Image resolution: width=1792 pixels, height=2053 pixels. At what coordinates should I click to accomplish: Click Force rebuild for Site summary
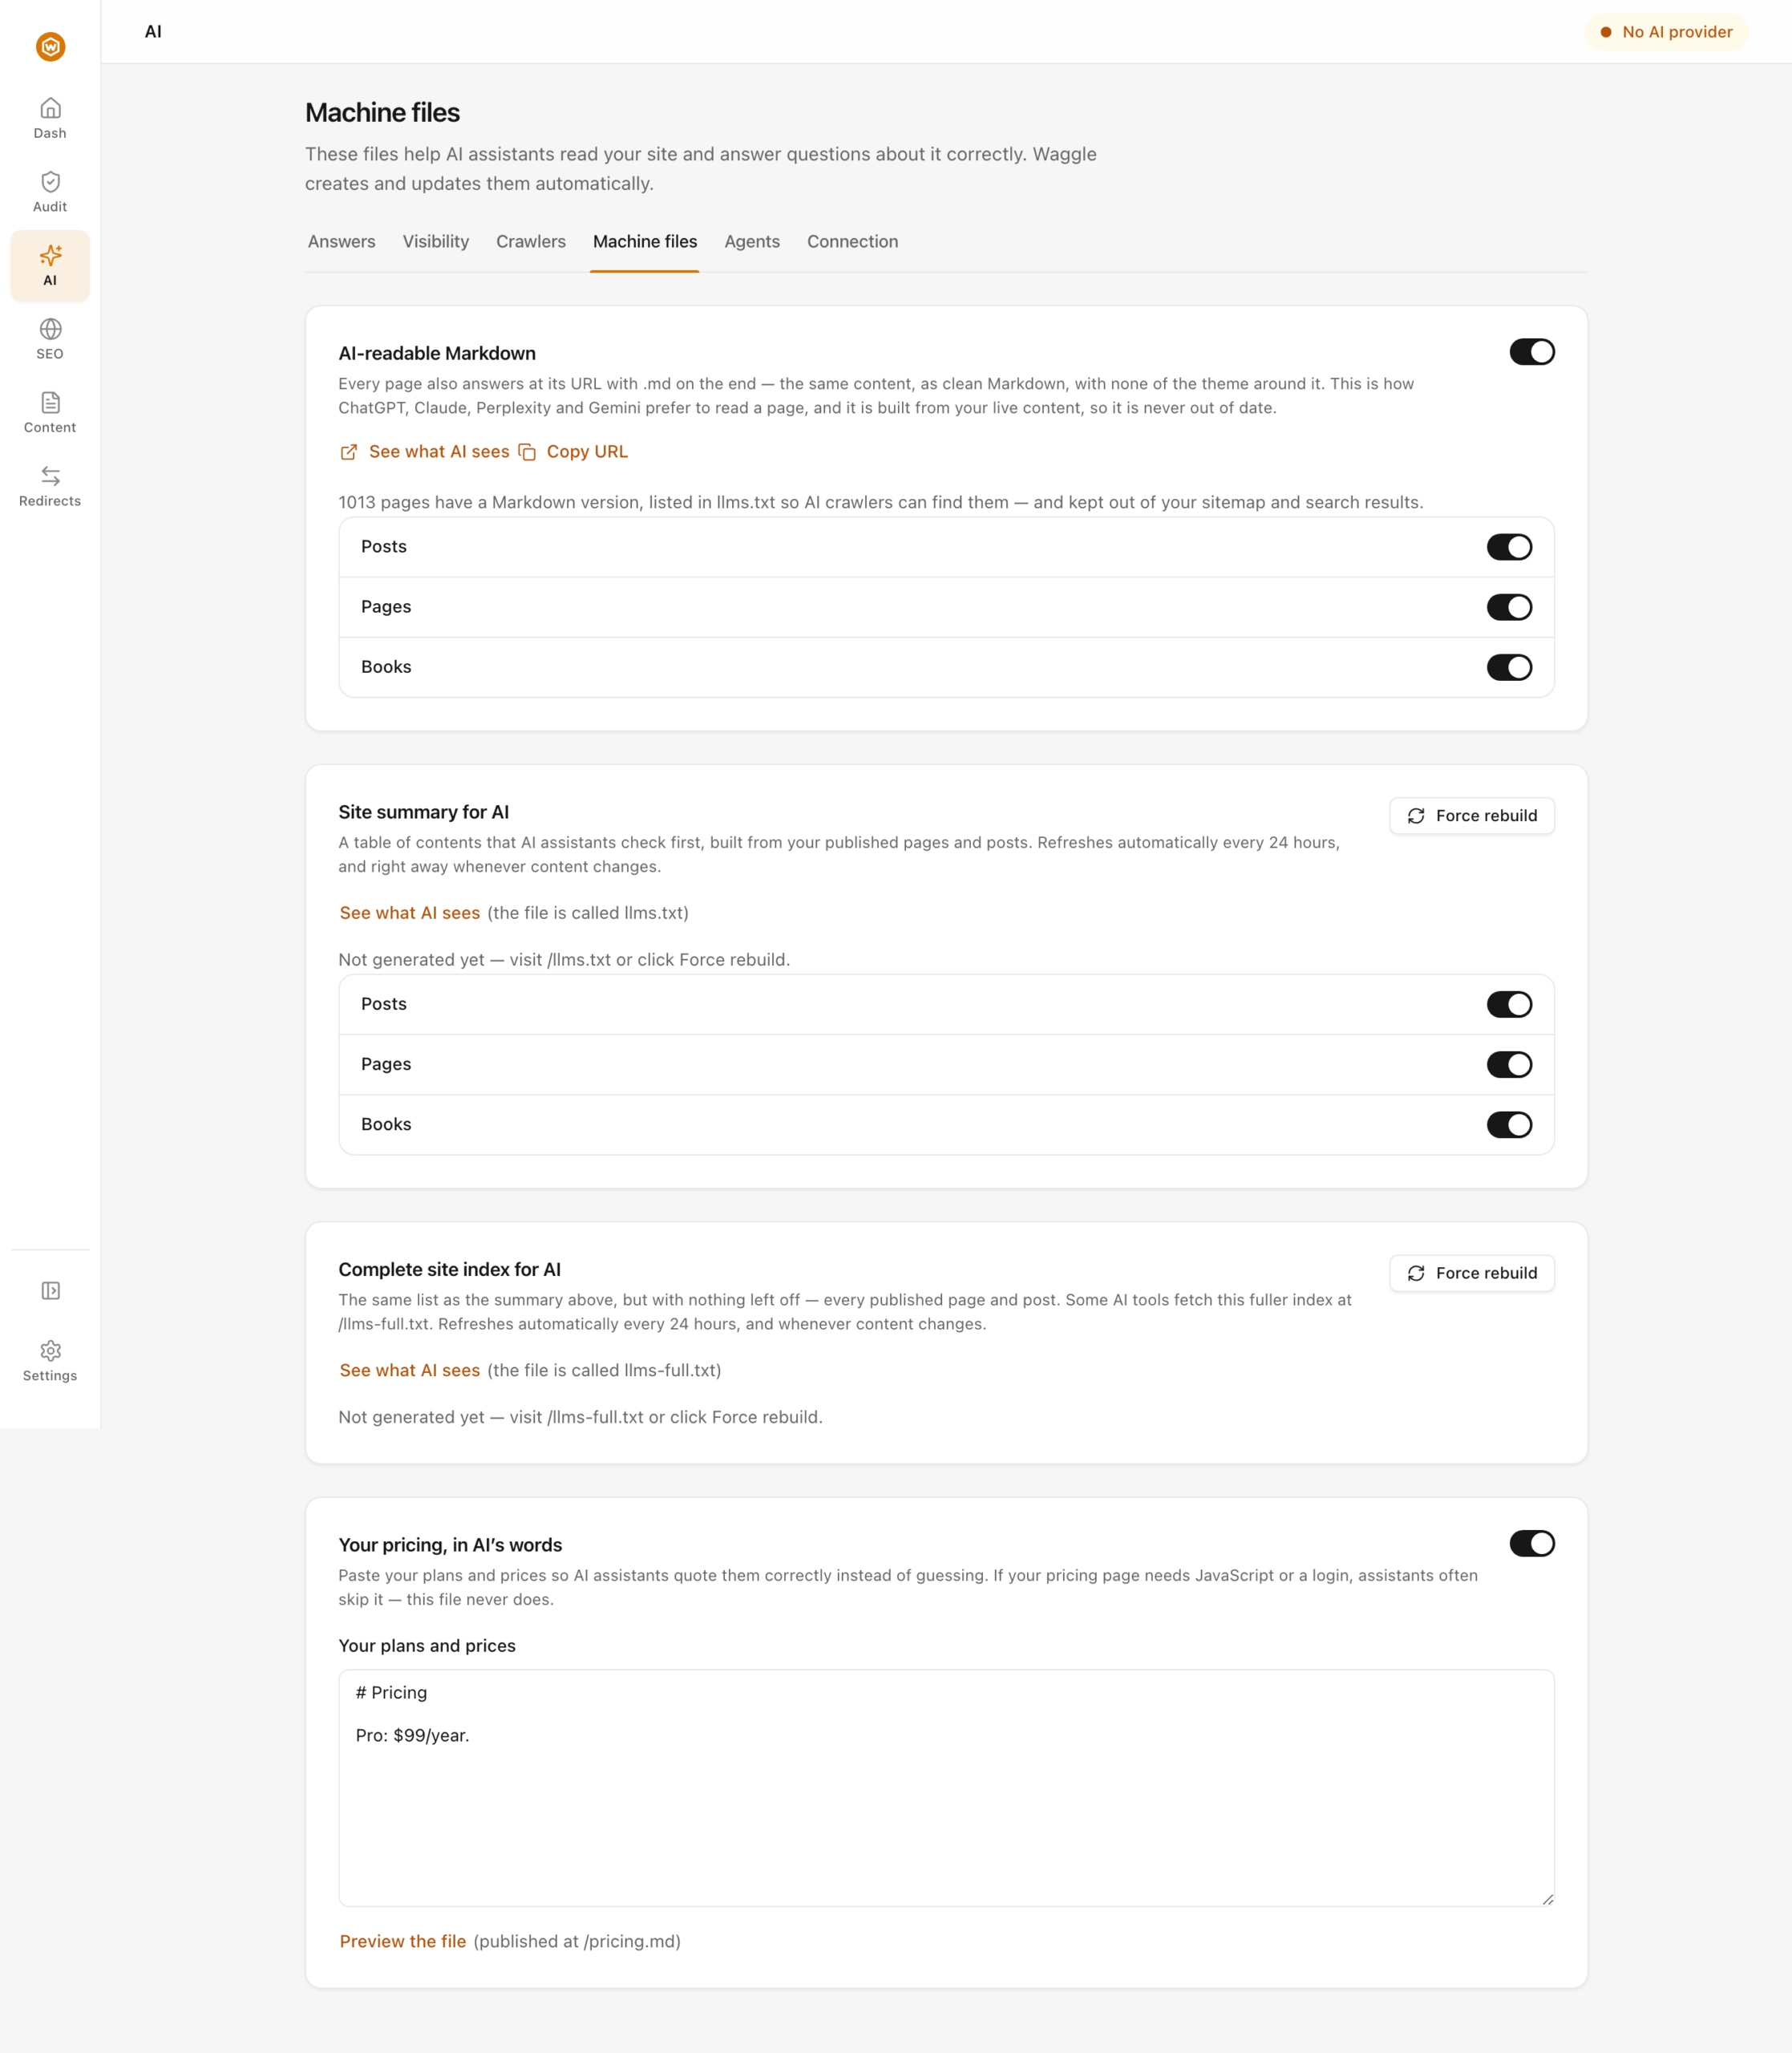1471,816
